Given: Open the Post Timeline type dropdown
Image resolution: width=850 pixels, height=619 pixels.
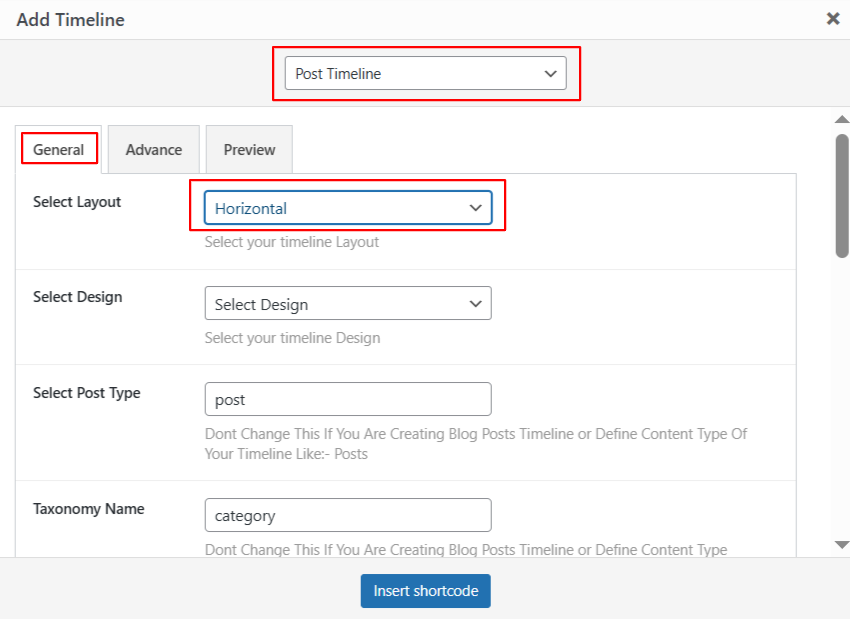Looking at the screenshot, I should pos(425,73).
